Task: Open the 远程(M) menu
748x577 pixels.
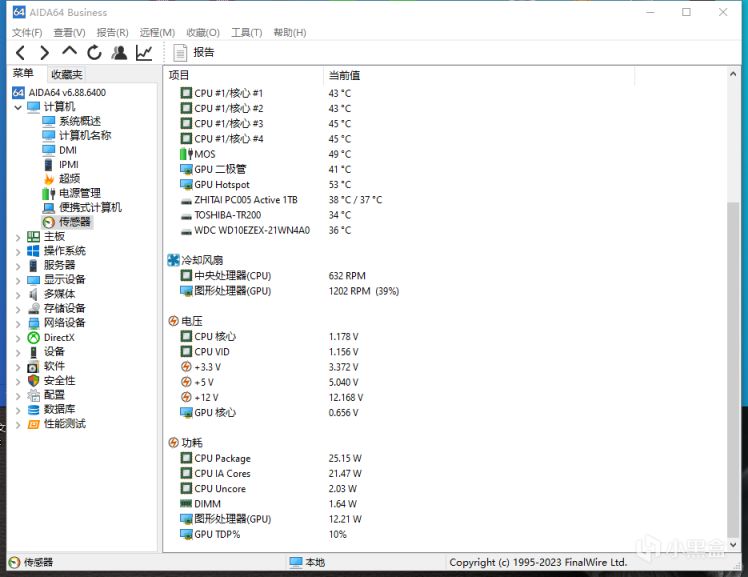Action: pos(157,32)
